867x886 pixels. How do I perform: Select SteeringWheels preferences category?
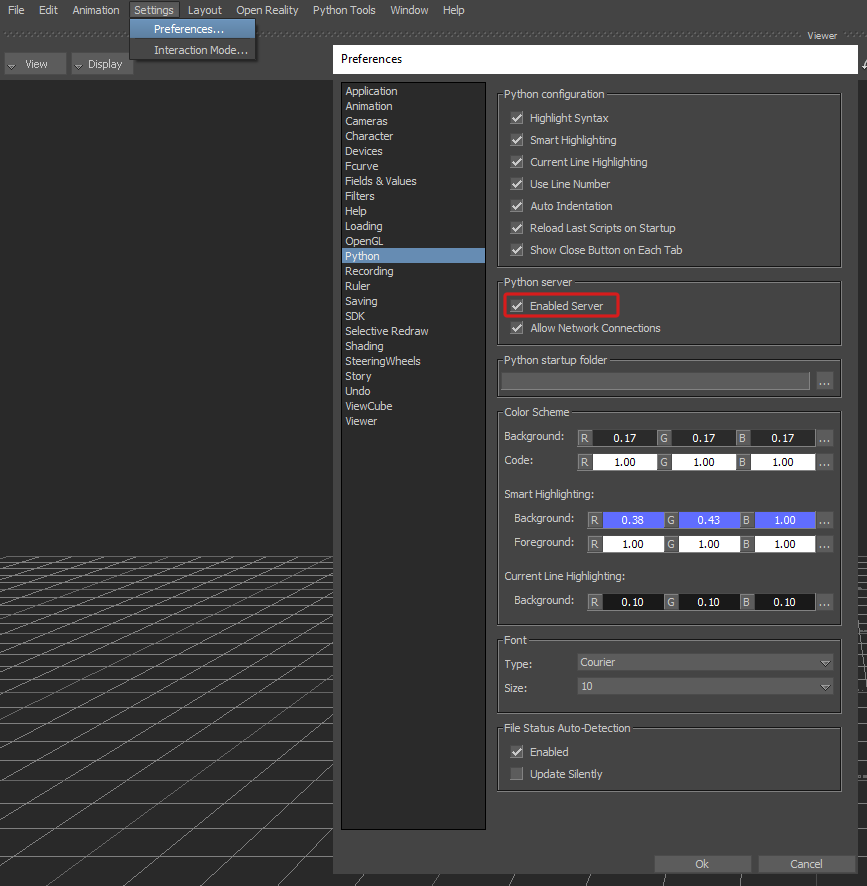[413, 361]
